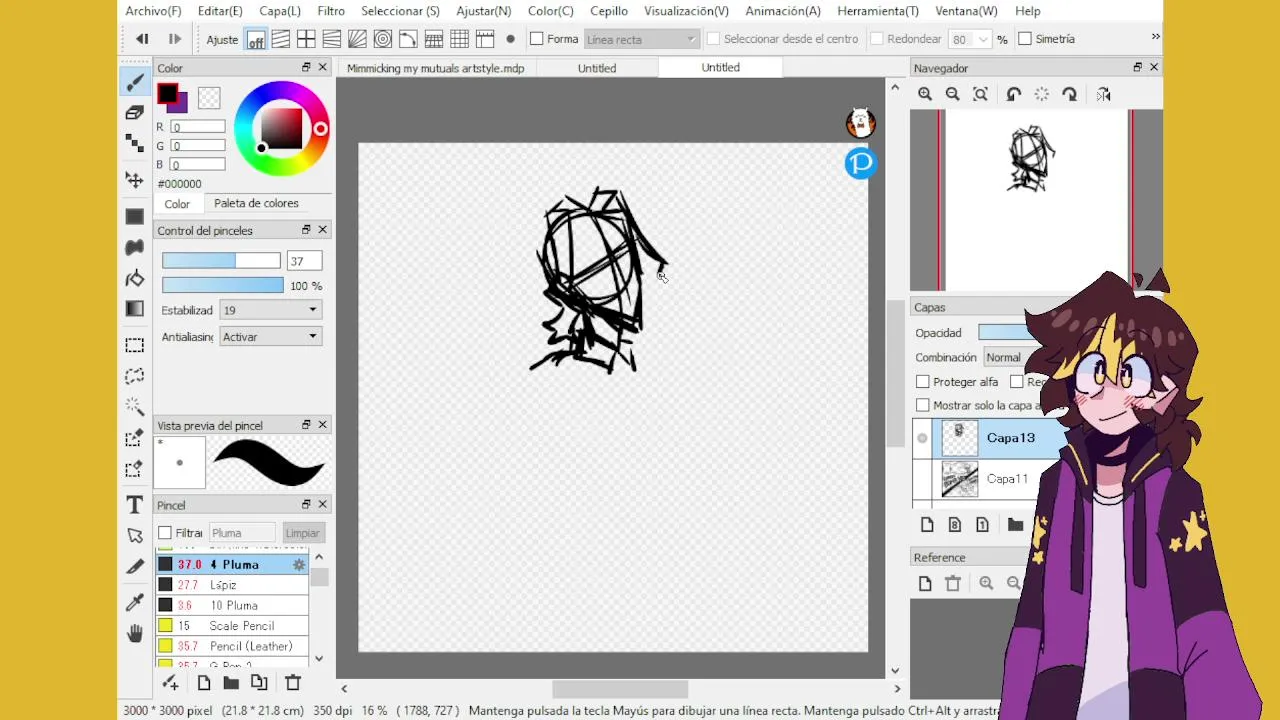Switch to Mimmicking my mutuals artstyle.mdp tab

[436, 68]
